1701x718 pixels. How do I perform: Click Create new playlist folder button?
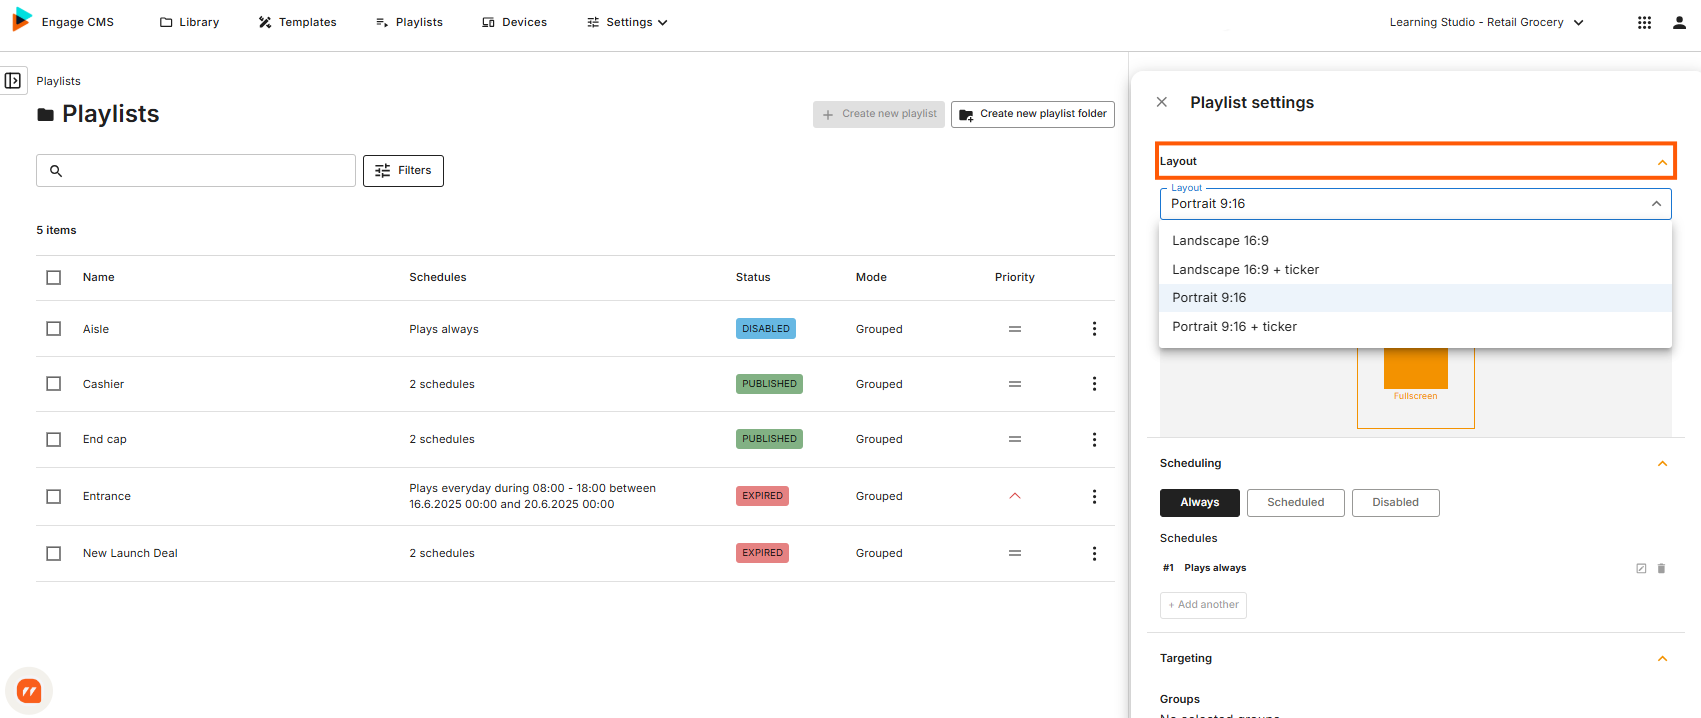click(x=1033, y=114)
